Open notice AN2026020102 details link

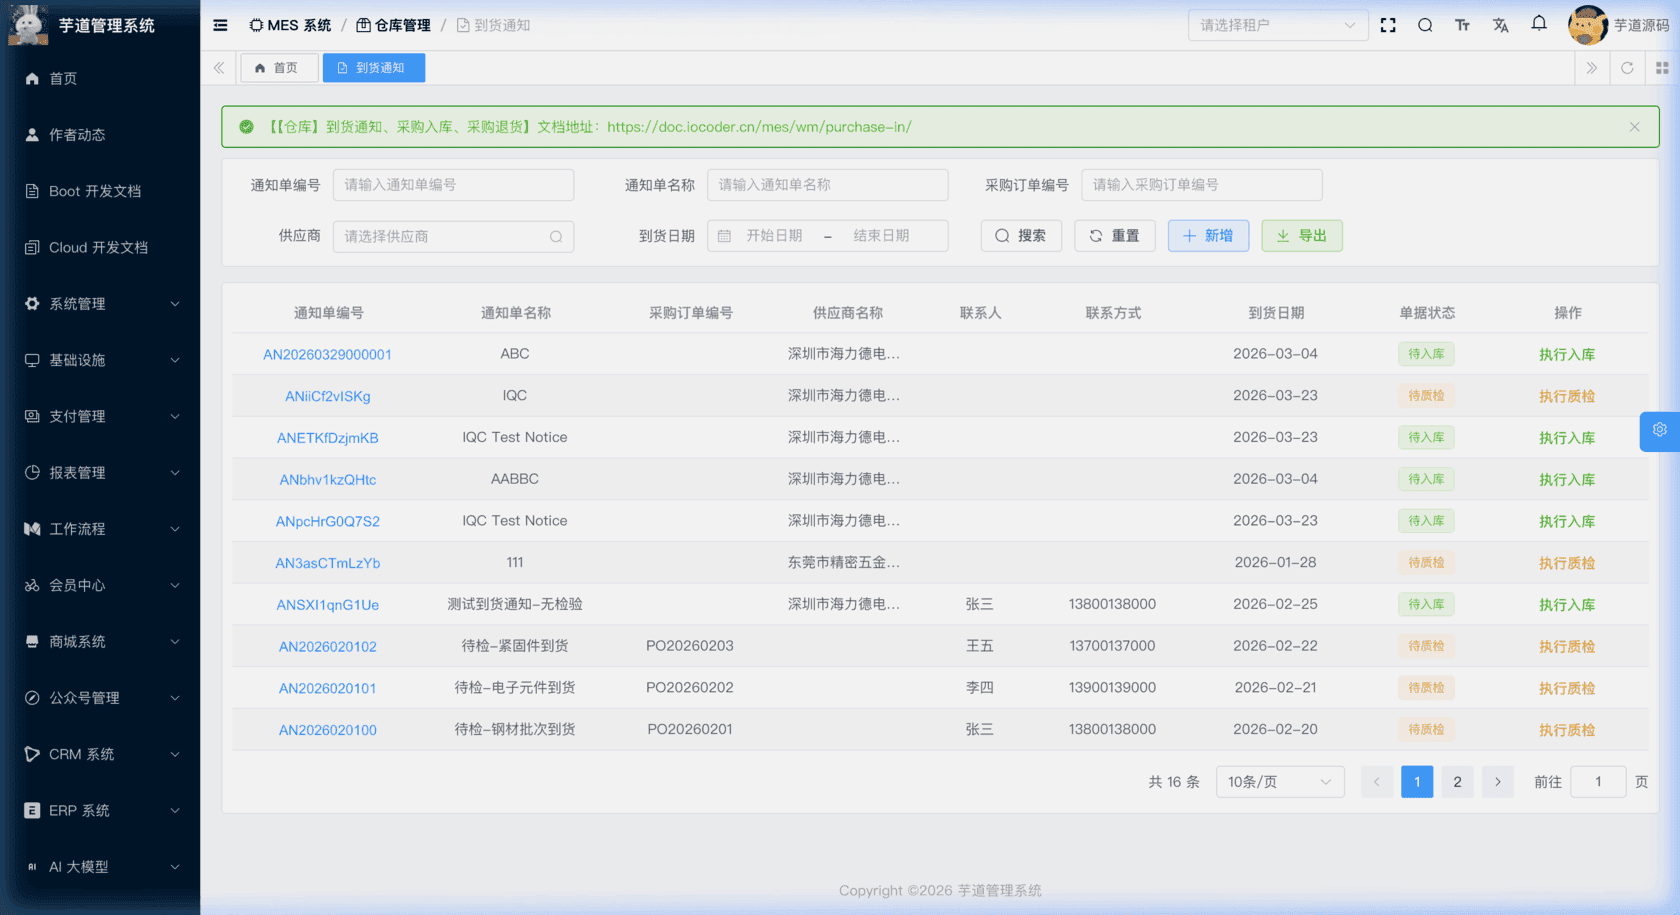click(327, 646)
